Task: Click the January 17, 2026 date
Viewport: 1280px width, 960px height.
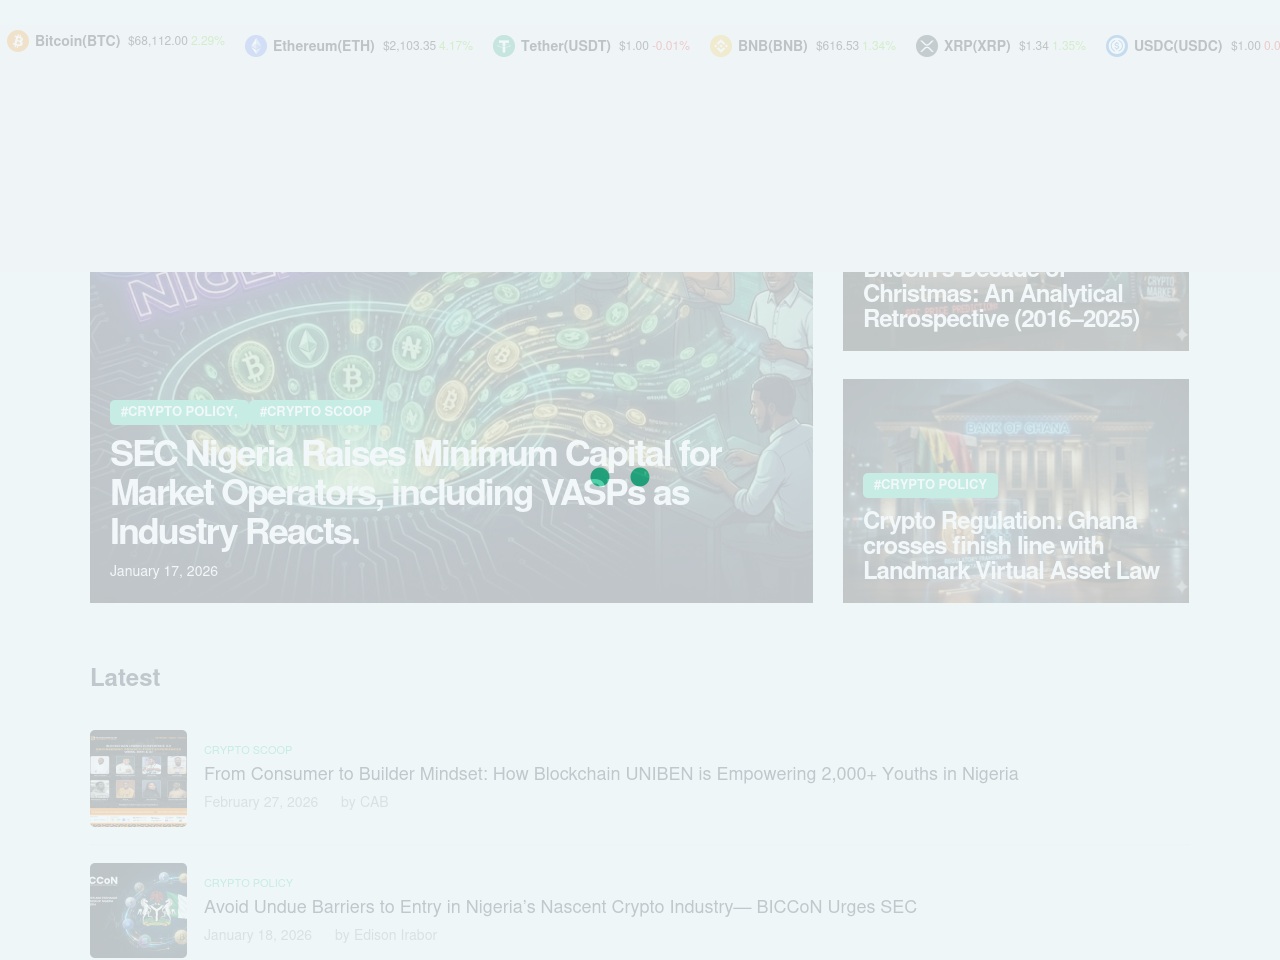Action: [x=164, y=571]
